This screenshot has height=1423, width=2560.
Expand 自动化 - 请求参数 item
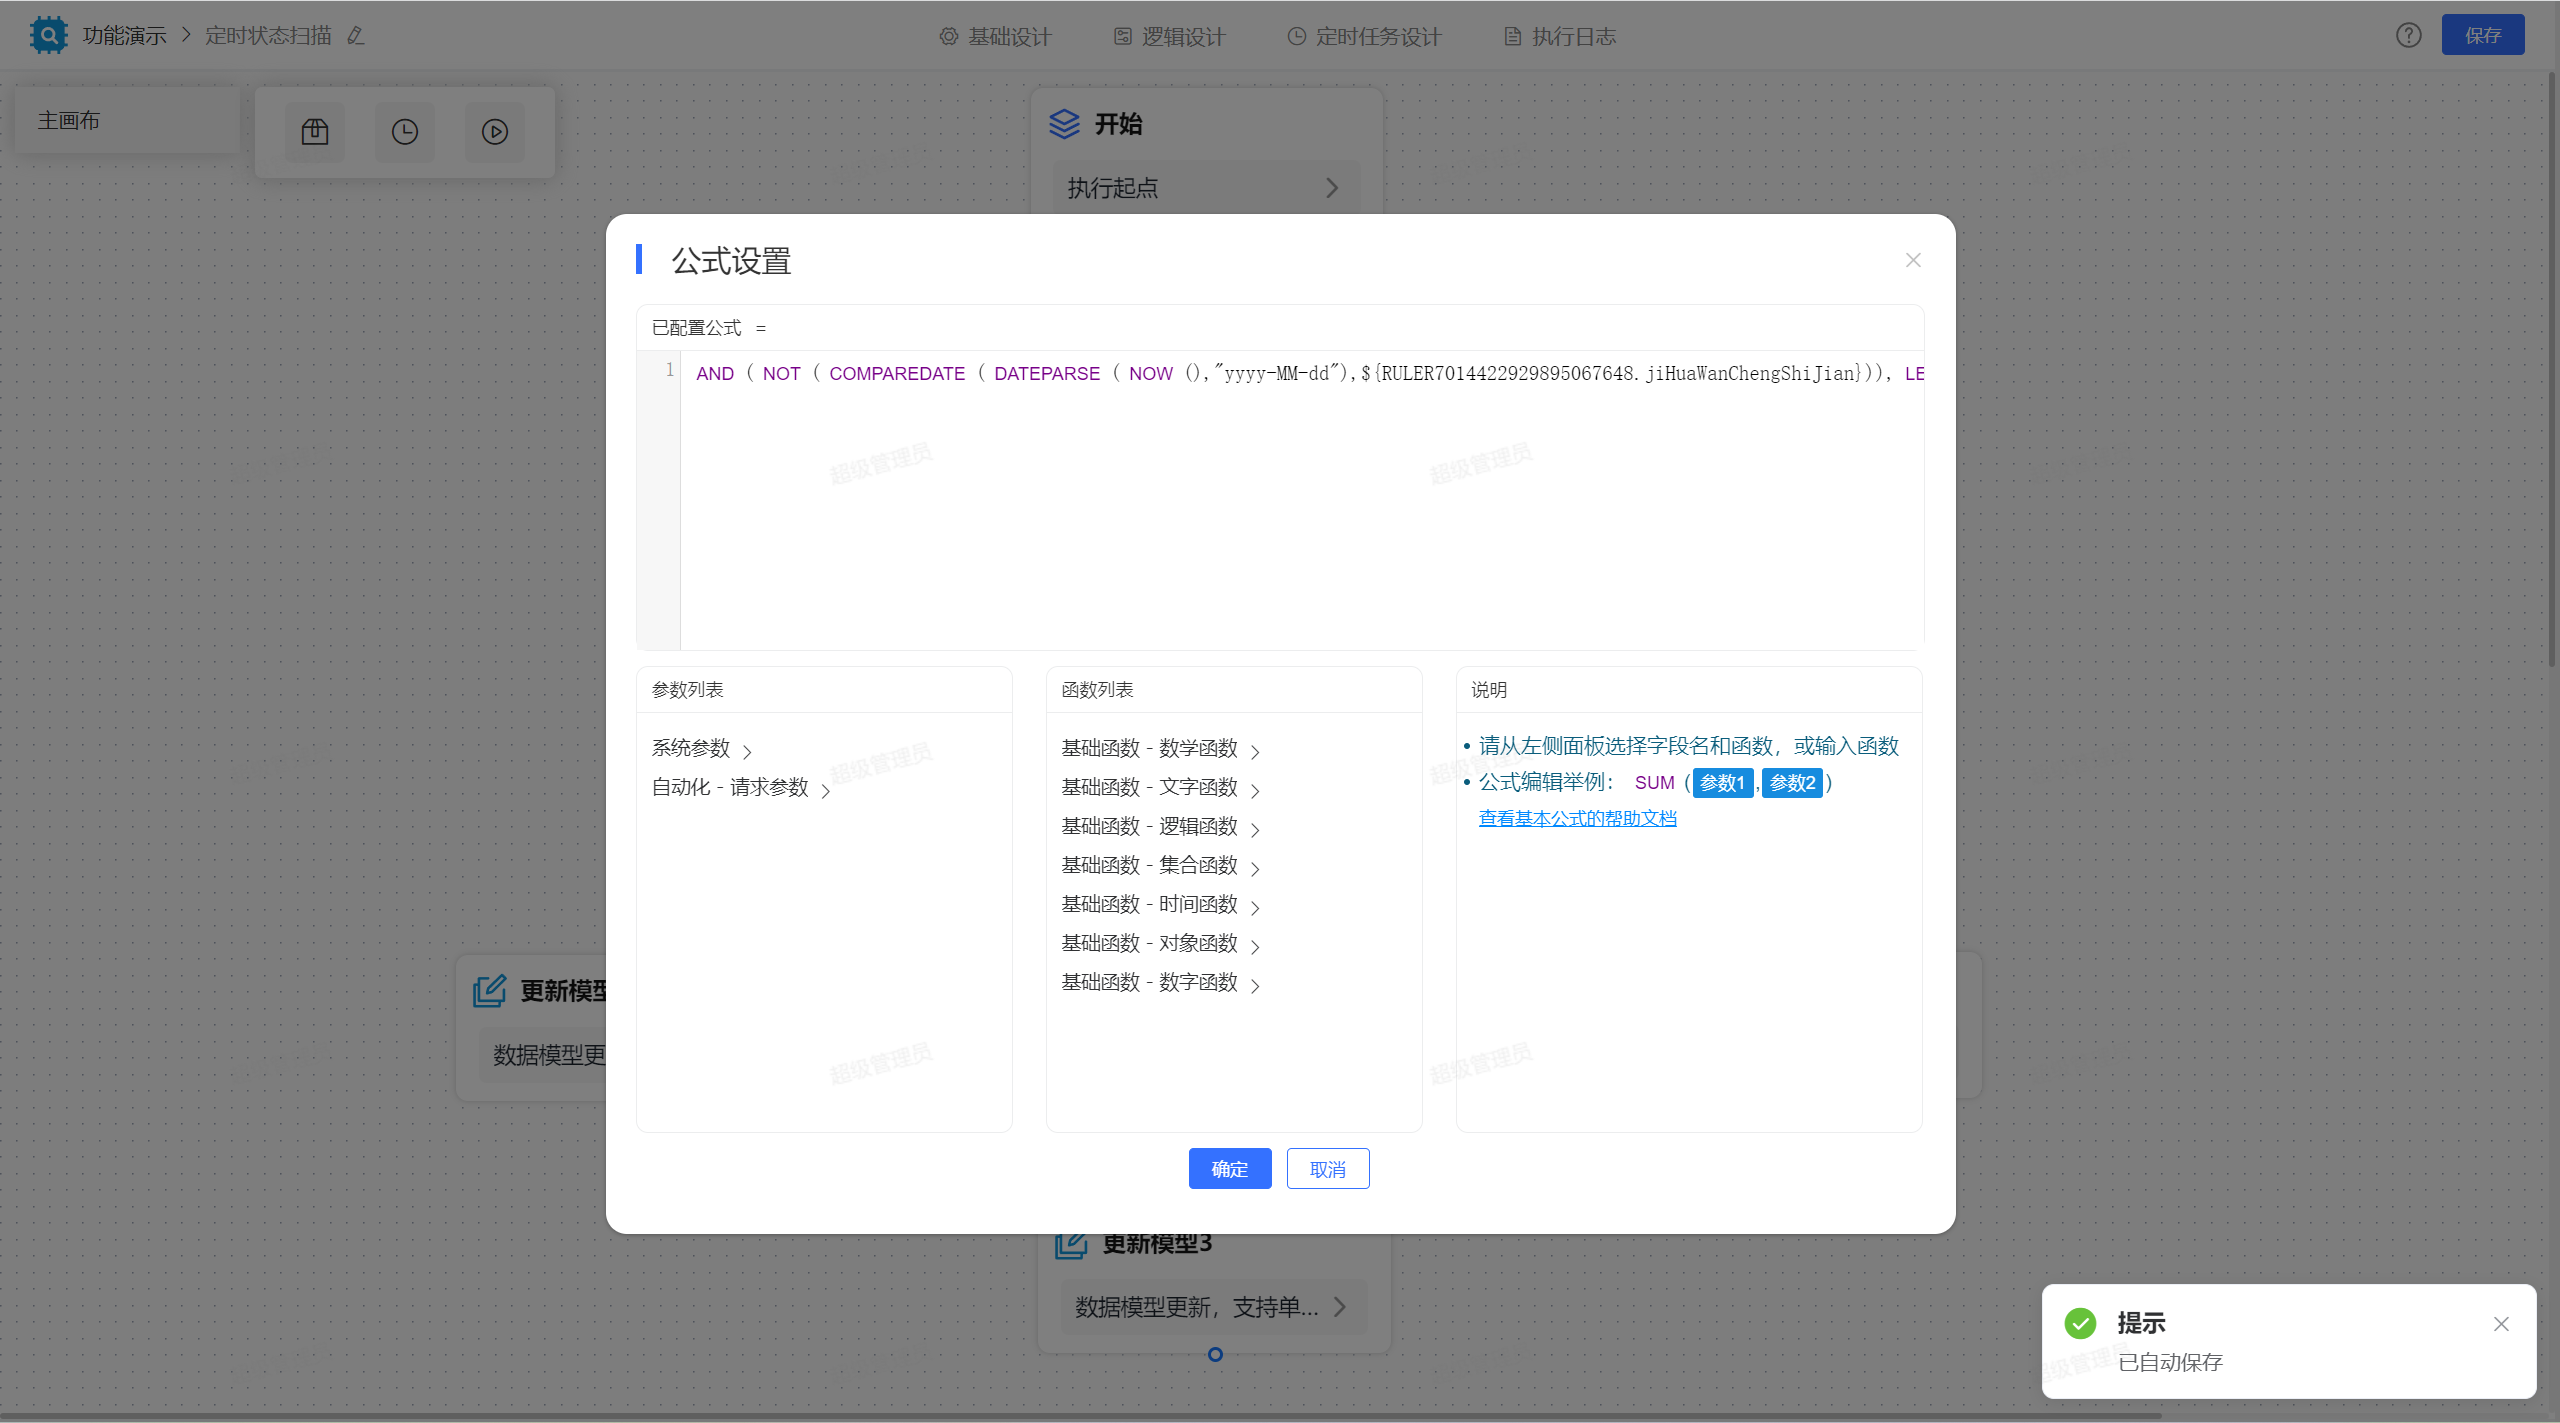coord(741,787)
